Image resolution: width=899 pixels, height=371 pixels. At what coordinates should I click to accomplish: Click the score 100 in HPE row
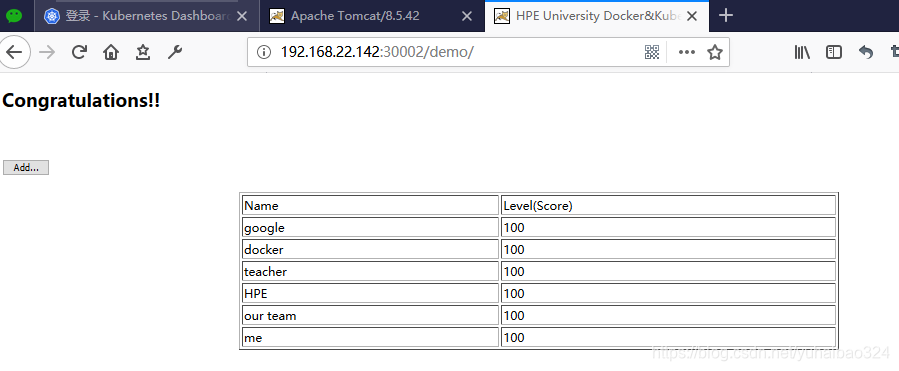click(669, 293)
